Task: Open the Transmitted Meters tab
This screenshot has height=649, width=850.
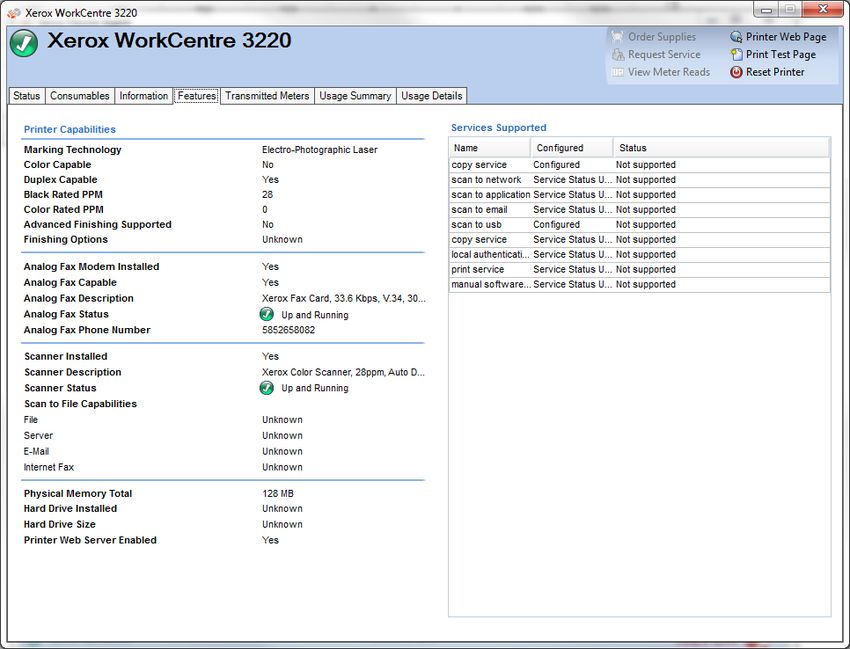Action: (267, 96)
